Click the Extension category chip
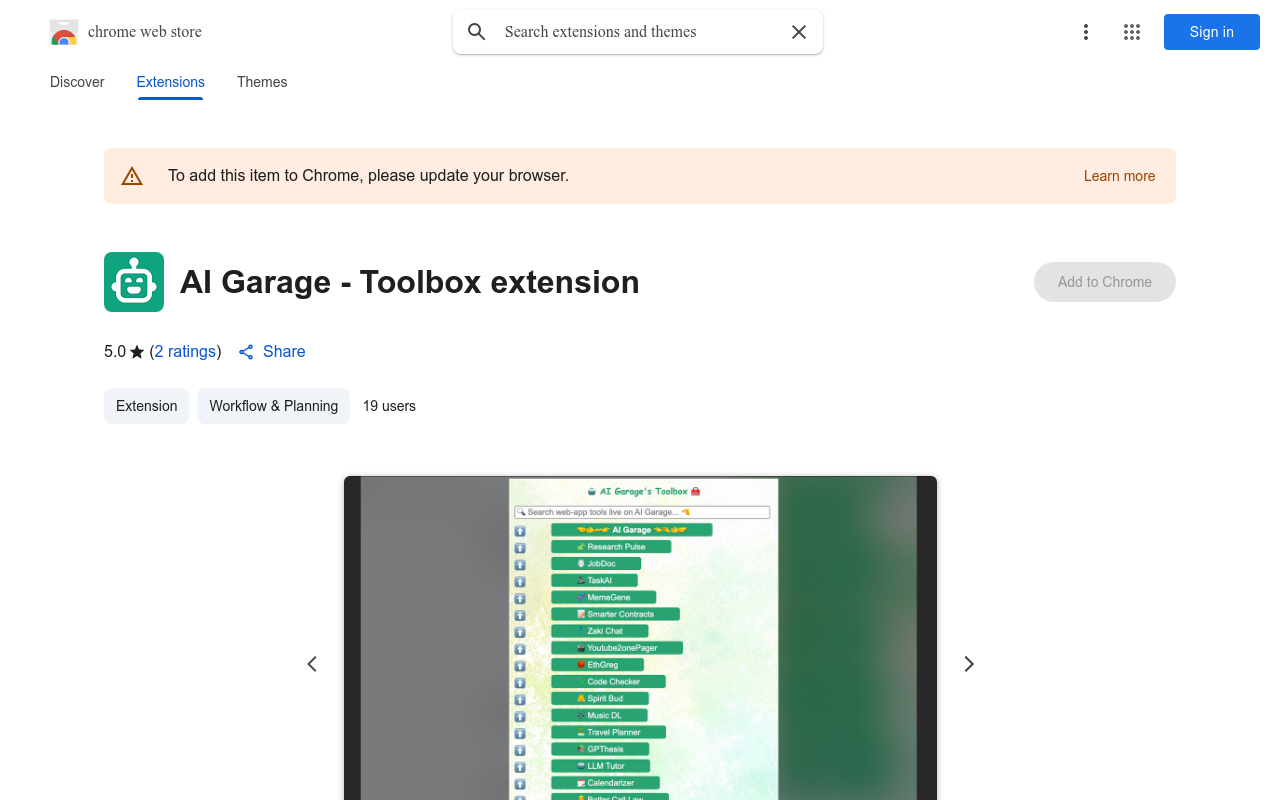1280x800 pixels. (146, 406)
